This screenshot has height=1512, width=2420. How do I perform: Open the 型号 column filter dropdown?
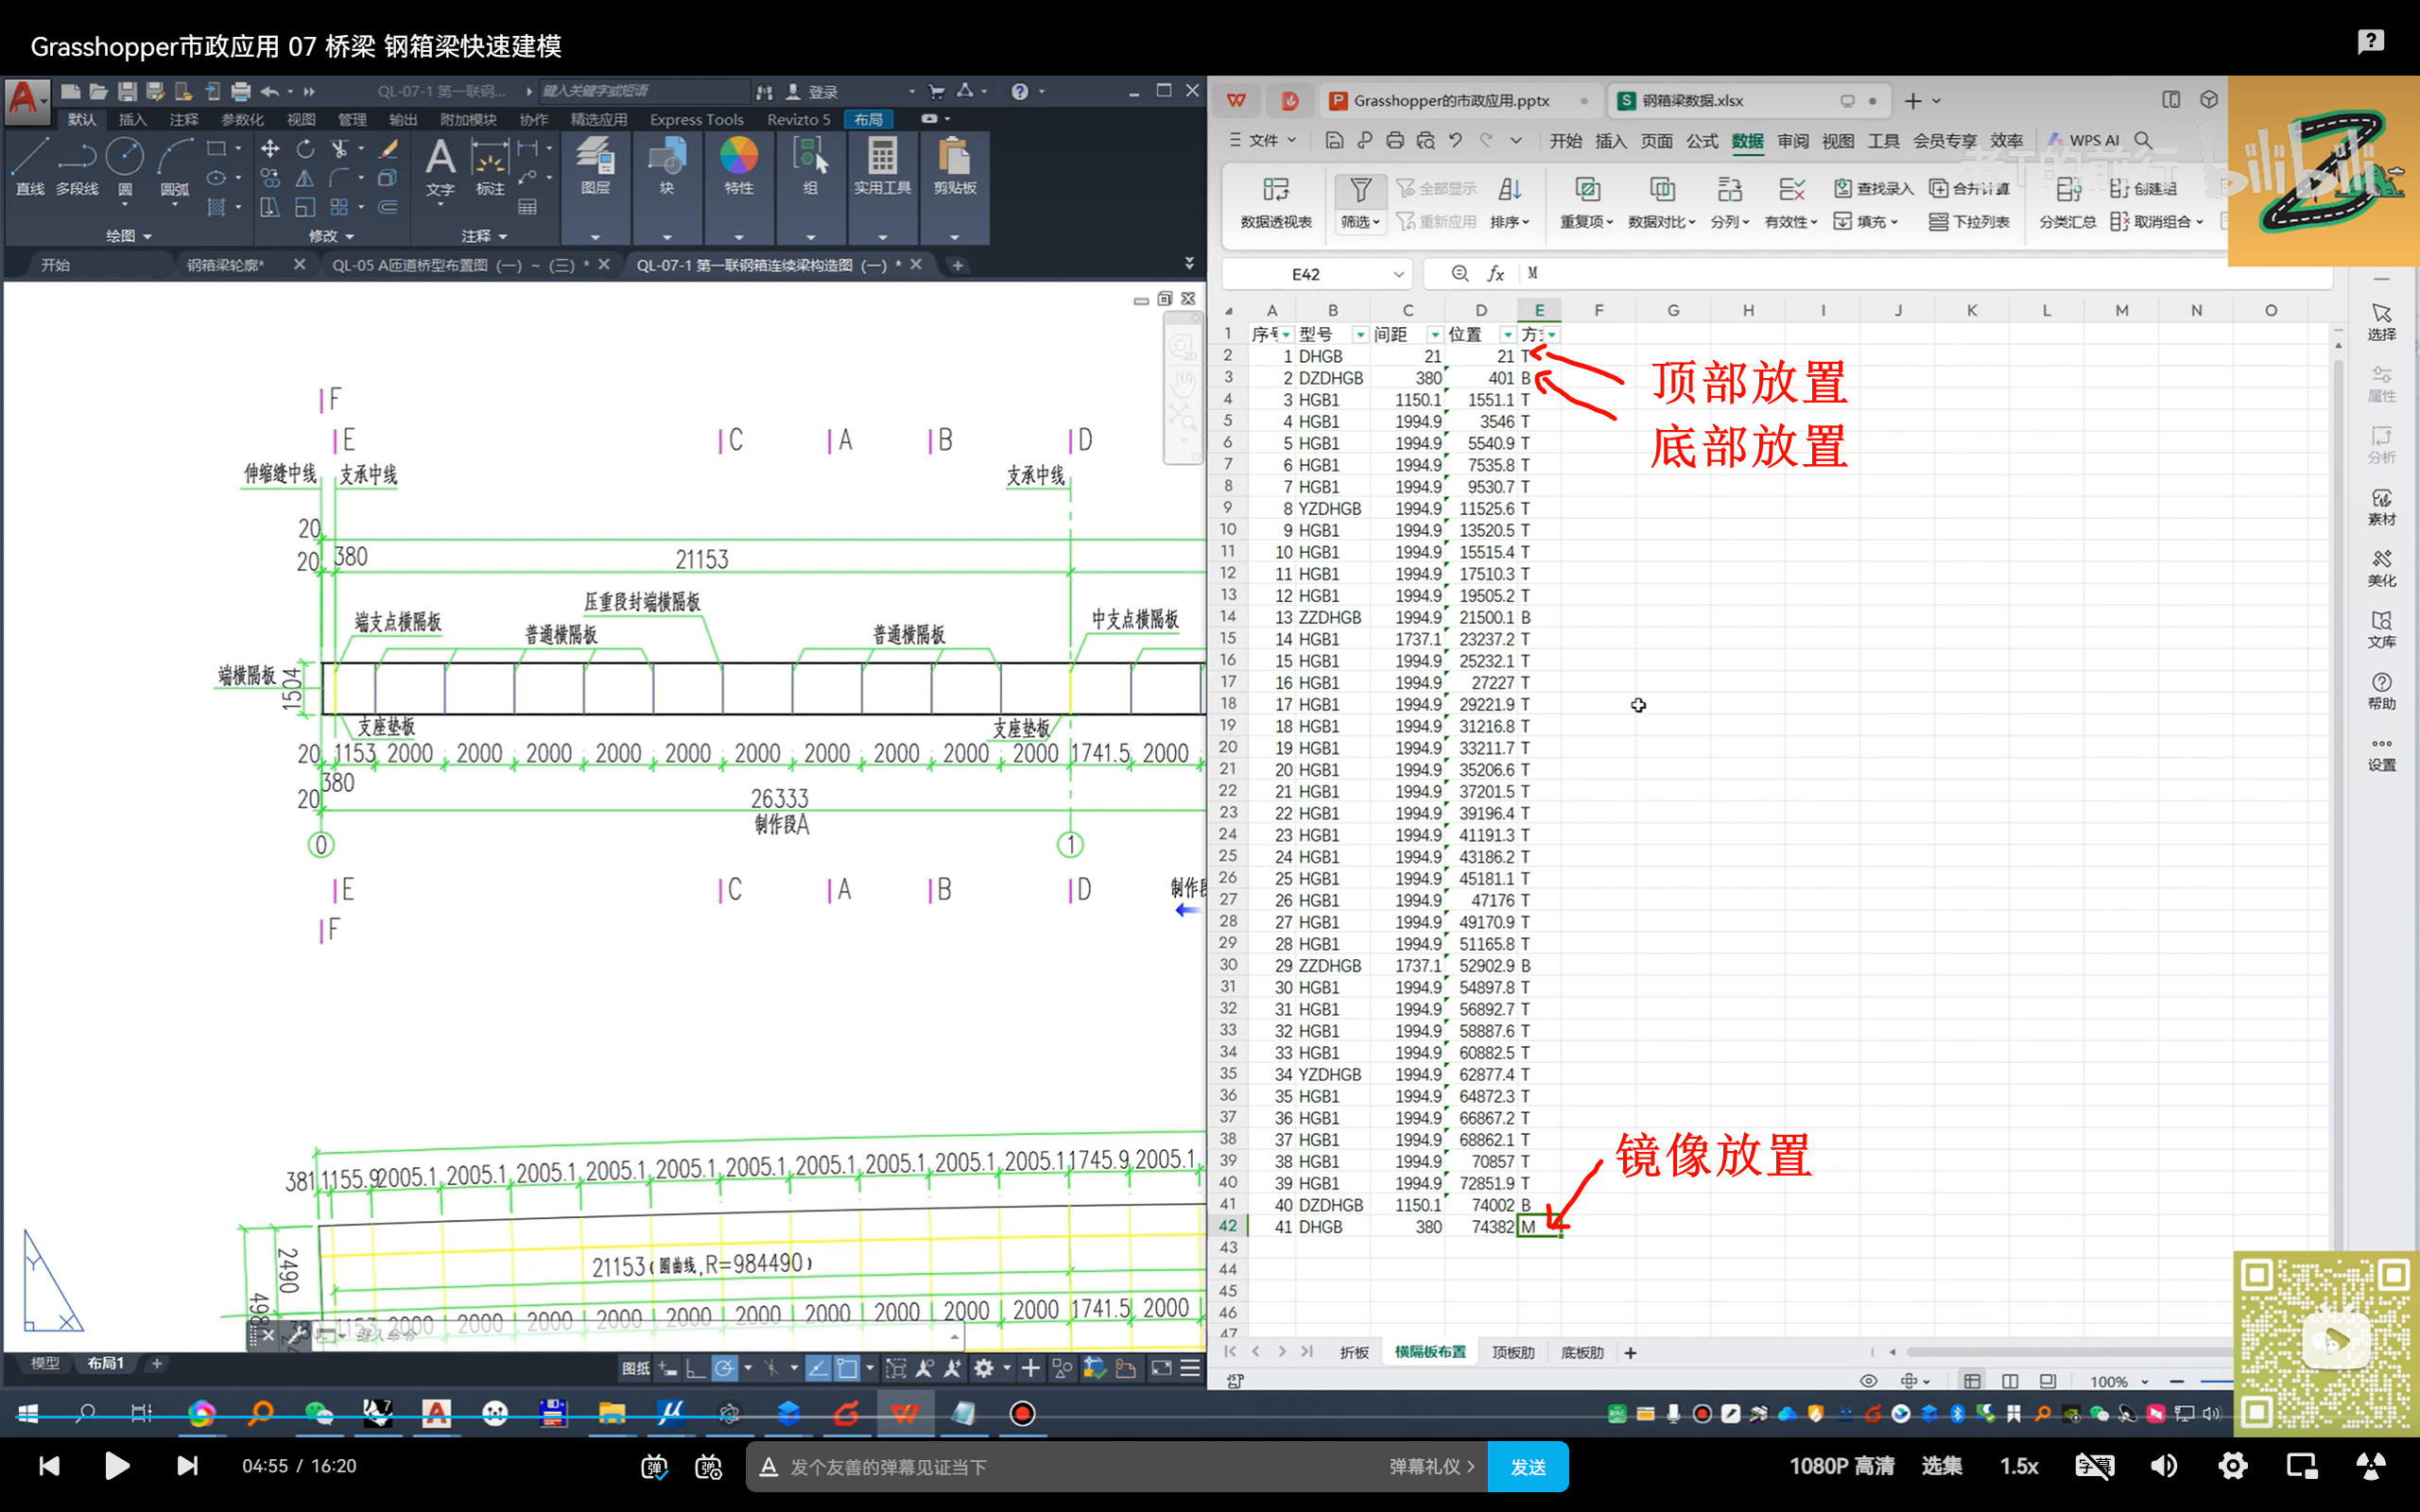(x=1359, y=335)
